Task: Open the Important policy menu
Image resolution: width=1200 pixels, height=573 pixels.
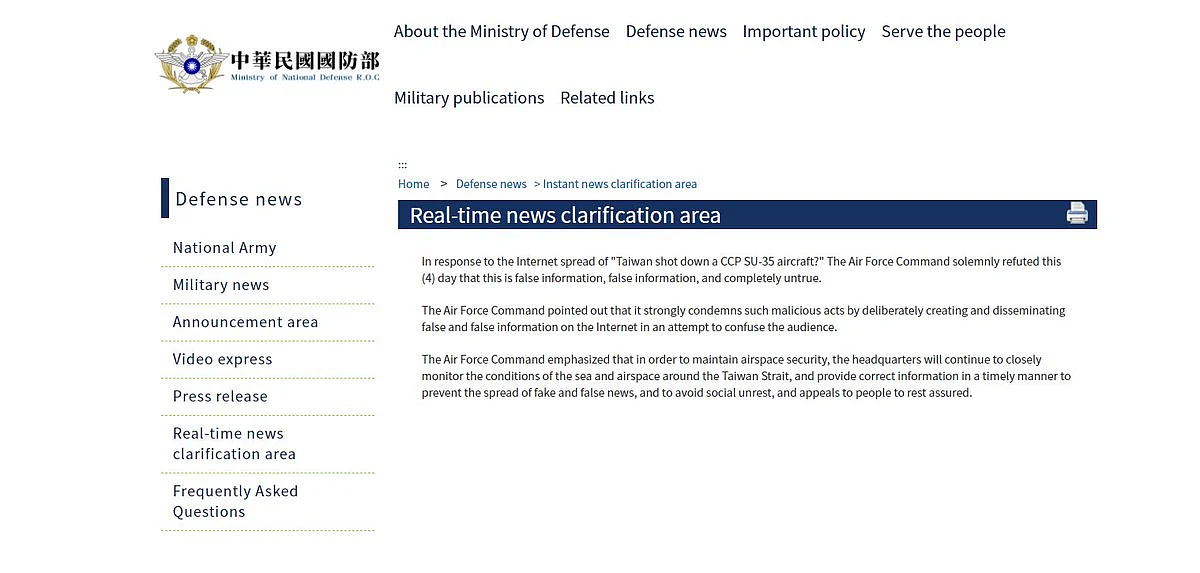Action: pos(804,31)
